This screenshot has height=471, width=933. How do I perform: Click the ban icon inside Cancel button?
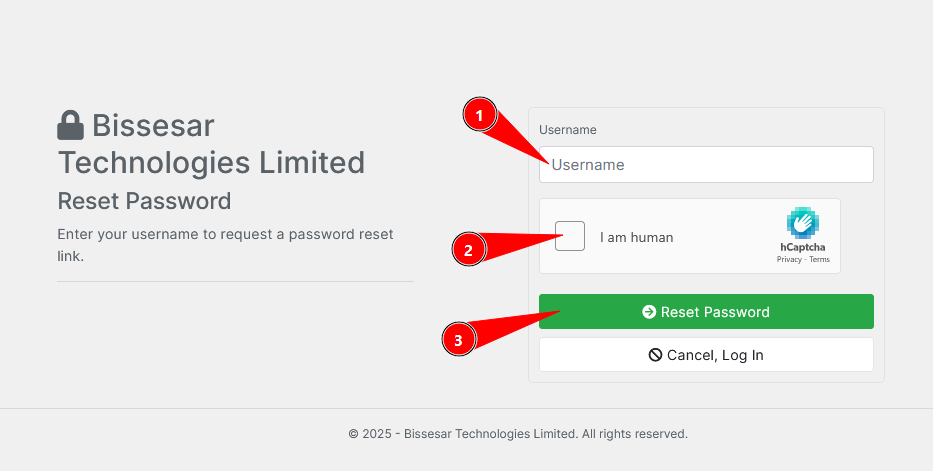click(655, 355)
